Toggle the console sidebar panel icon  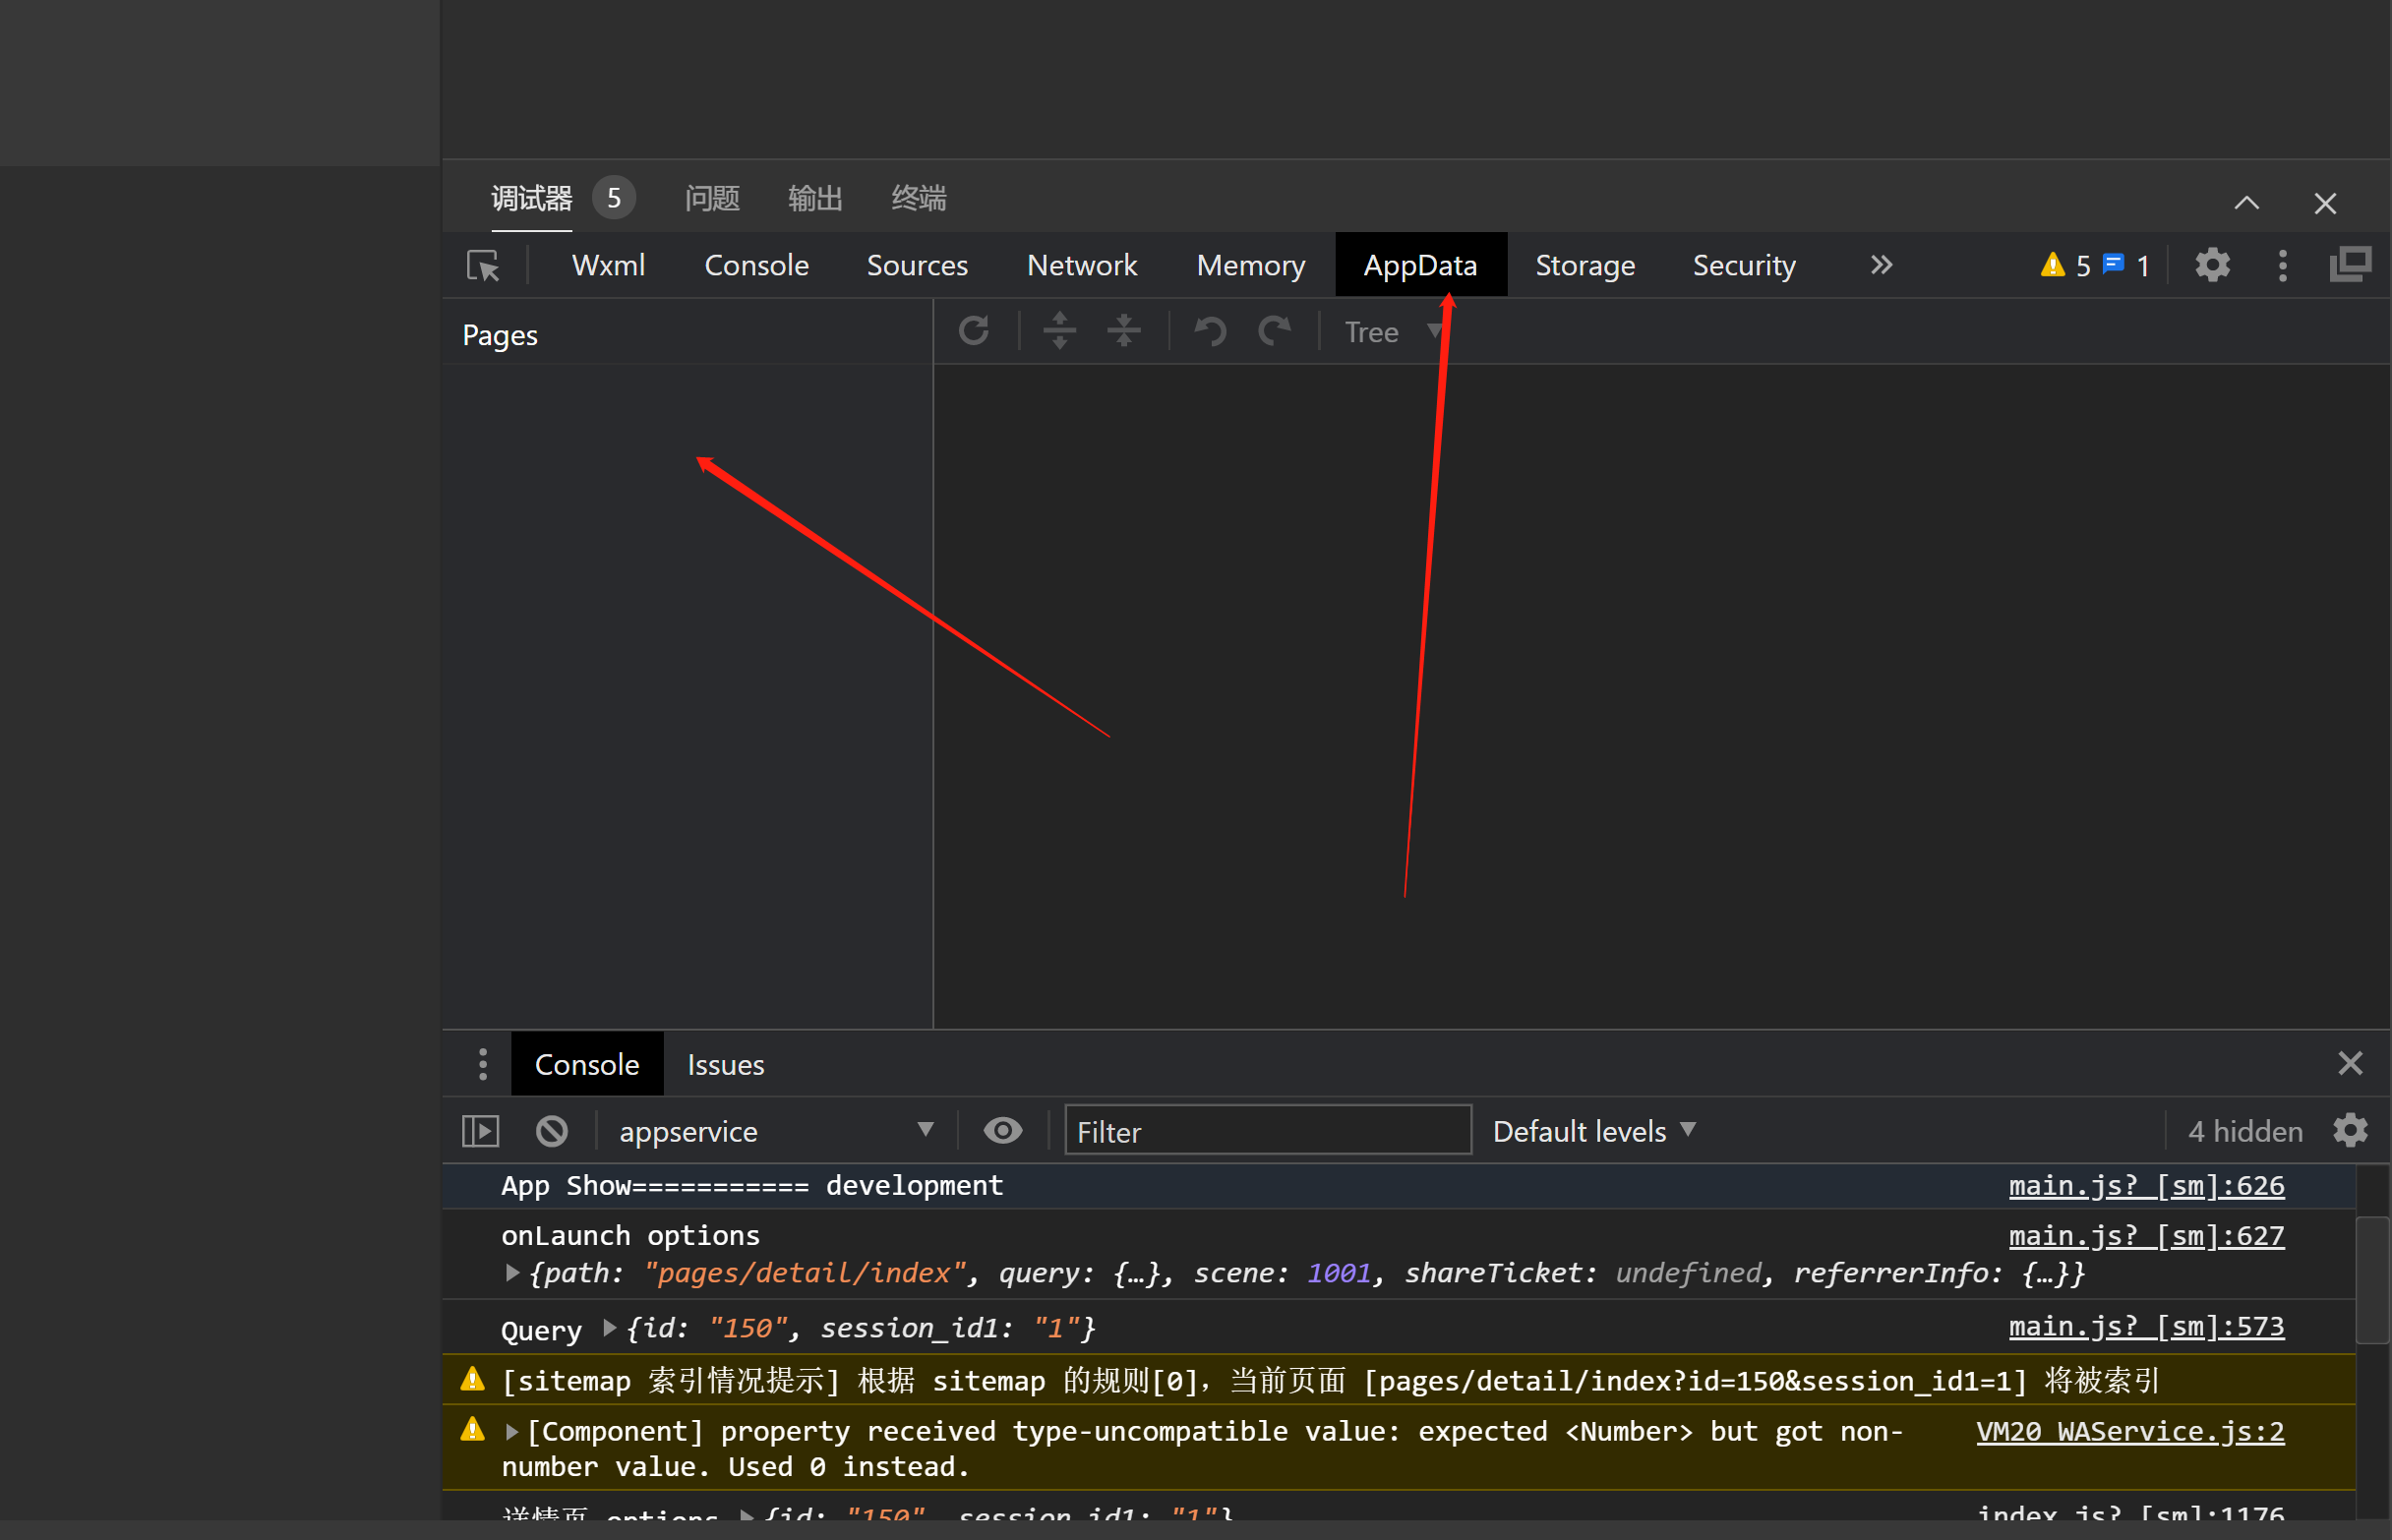pos(481,1131)
